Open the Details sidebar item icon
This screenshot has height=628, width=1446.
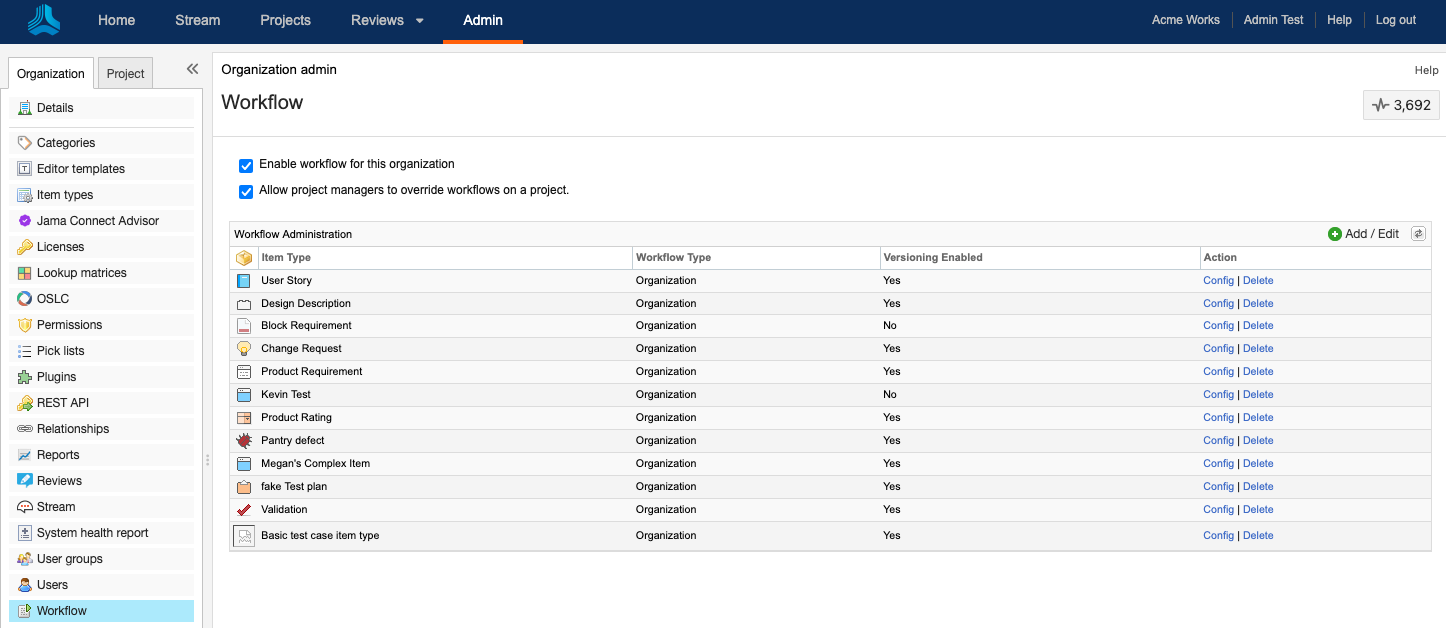pyautogui.click(x=25, y=108)
